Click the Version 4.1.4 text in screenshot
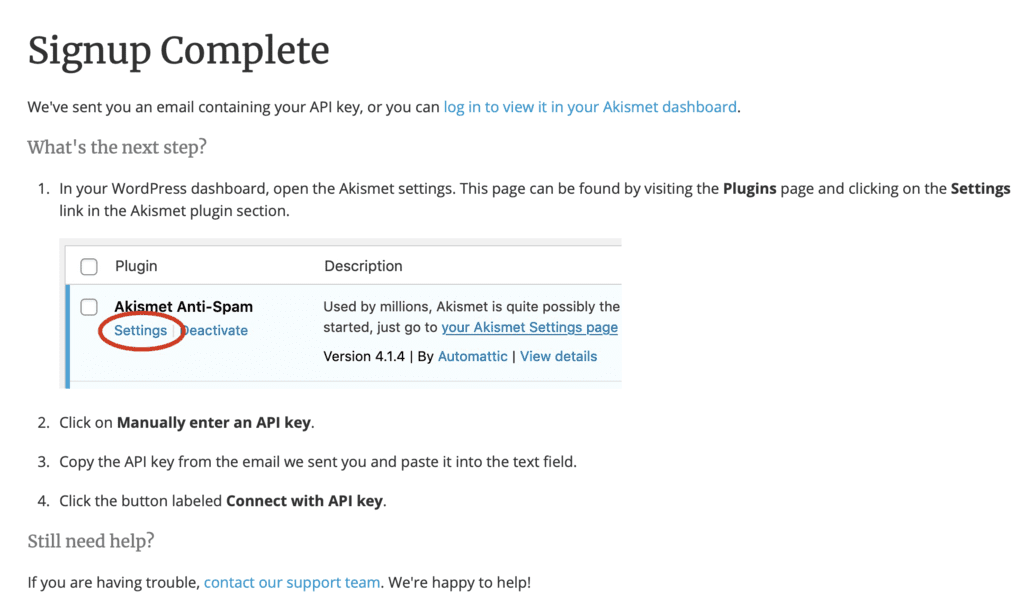 click(365, 356)
